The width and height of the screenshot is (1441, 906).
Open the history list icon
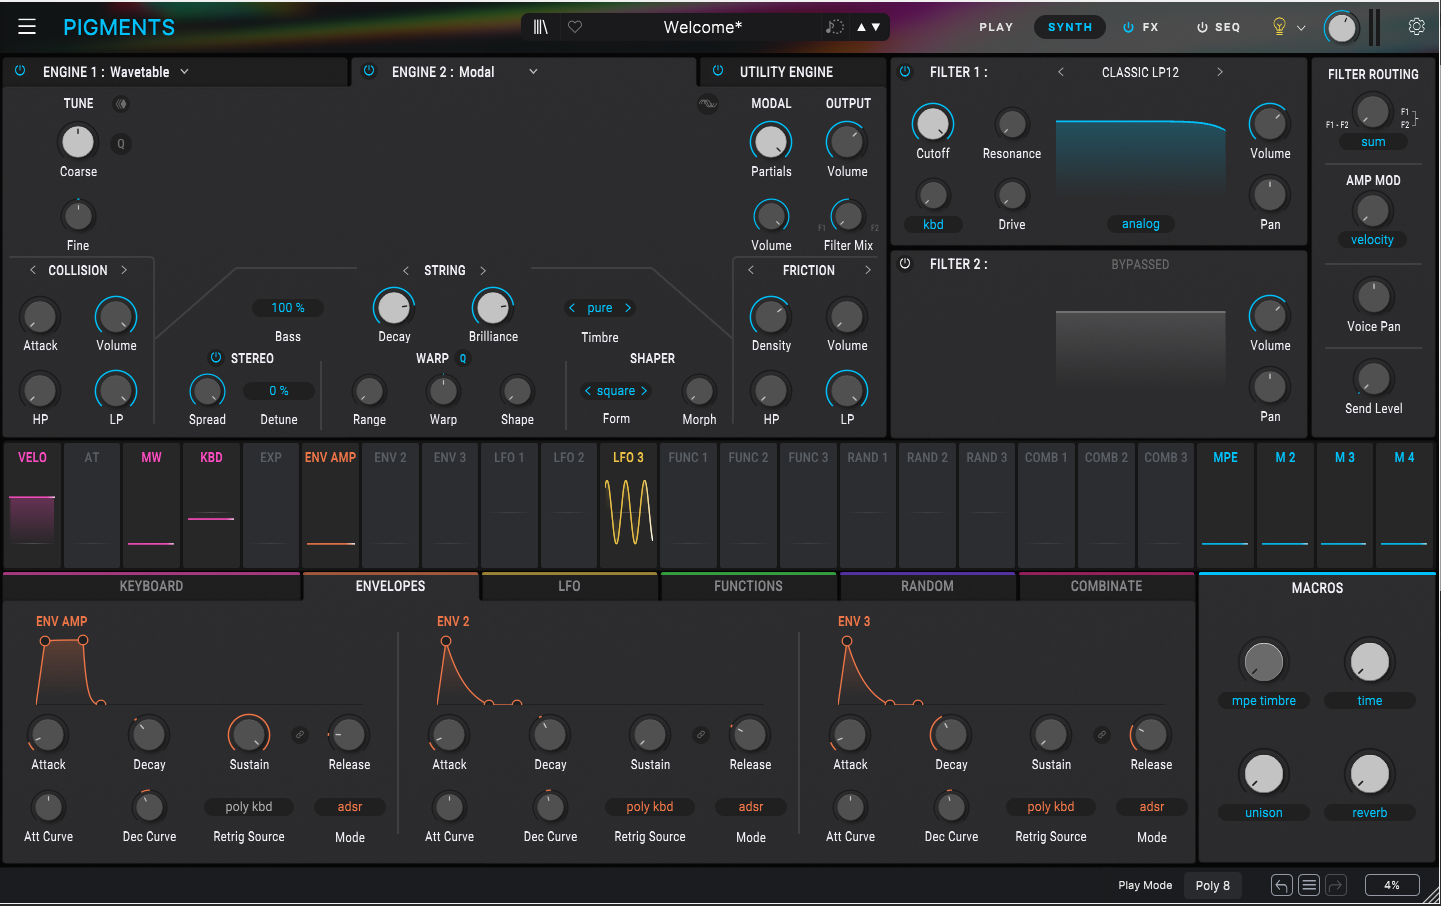[x=1309, y=885]
